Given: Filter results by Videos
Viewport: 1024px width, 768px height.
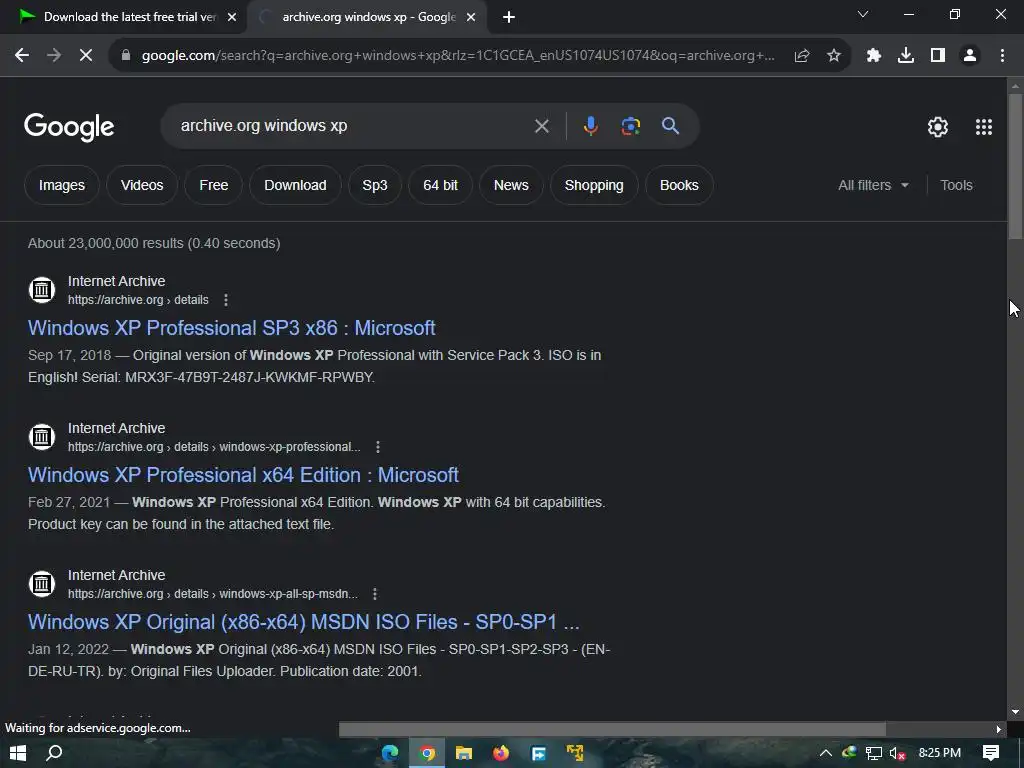Looking at the screenshot, I should (142, 185).
